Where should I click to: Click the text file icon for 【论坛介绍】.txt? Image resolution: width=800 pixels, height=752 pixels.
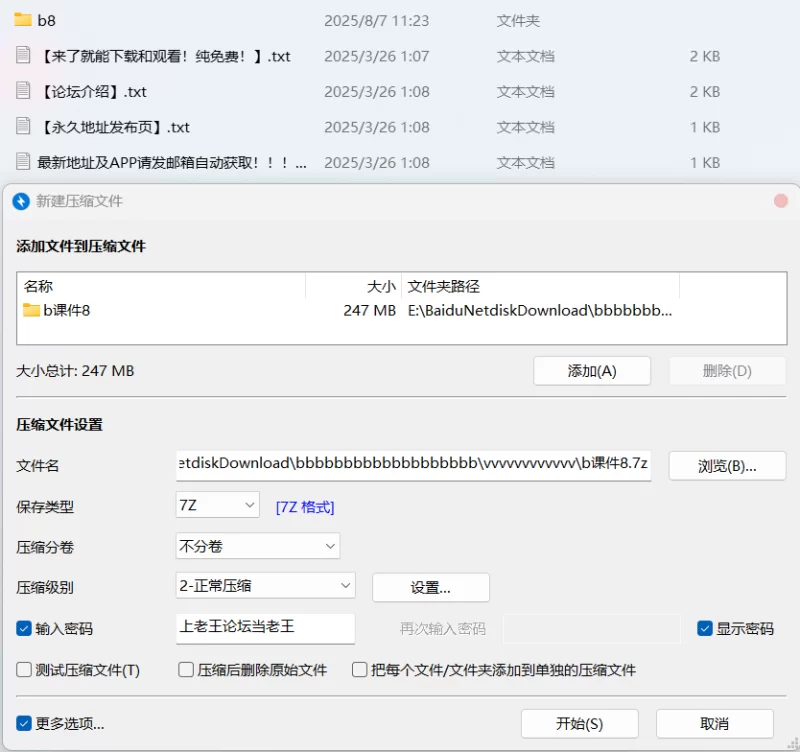pos(22,91)
